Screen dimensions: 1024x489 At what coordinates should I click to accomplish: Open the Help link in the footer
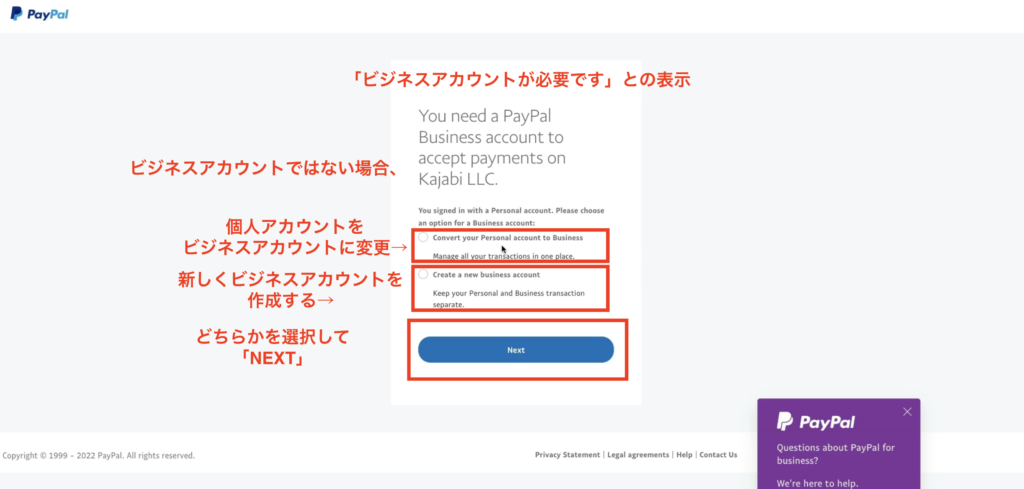[684, 455]
